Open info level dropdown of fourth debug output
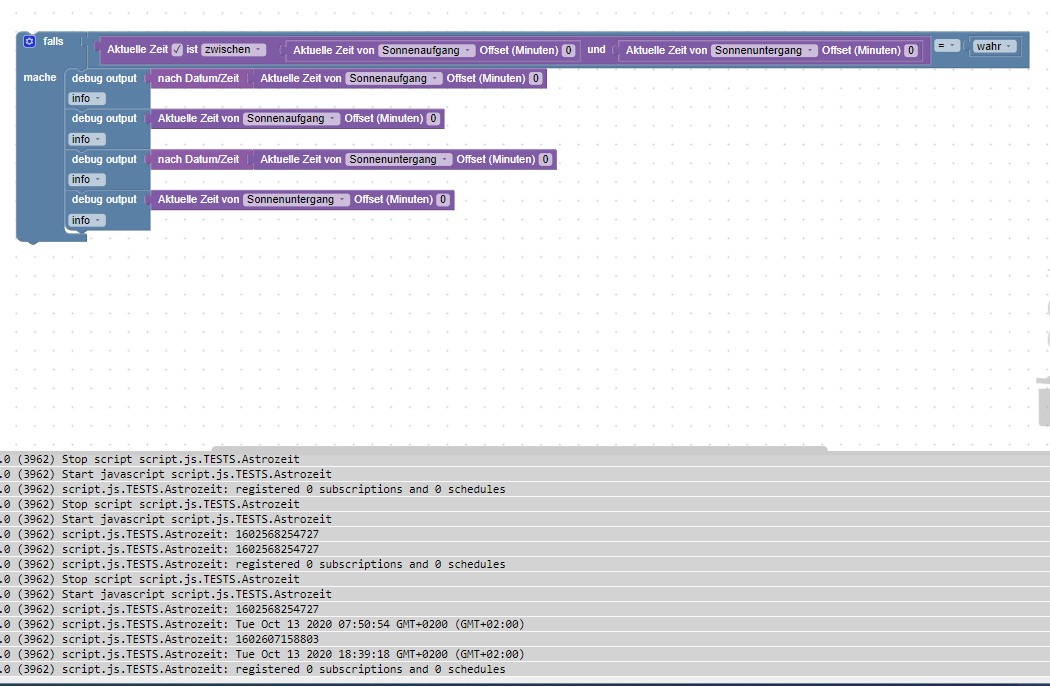Screen dimensions: 1050x686 click(86, 220)
